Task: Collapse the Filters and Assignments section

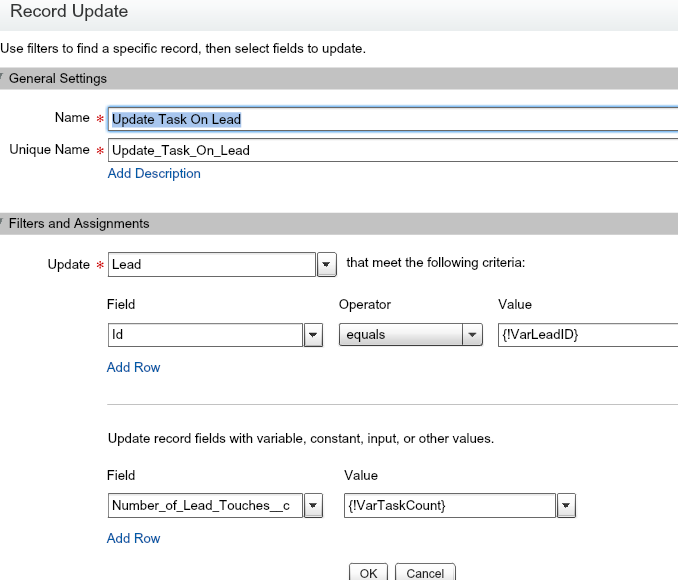Action: (3, 224)
